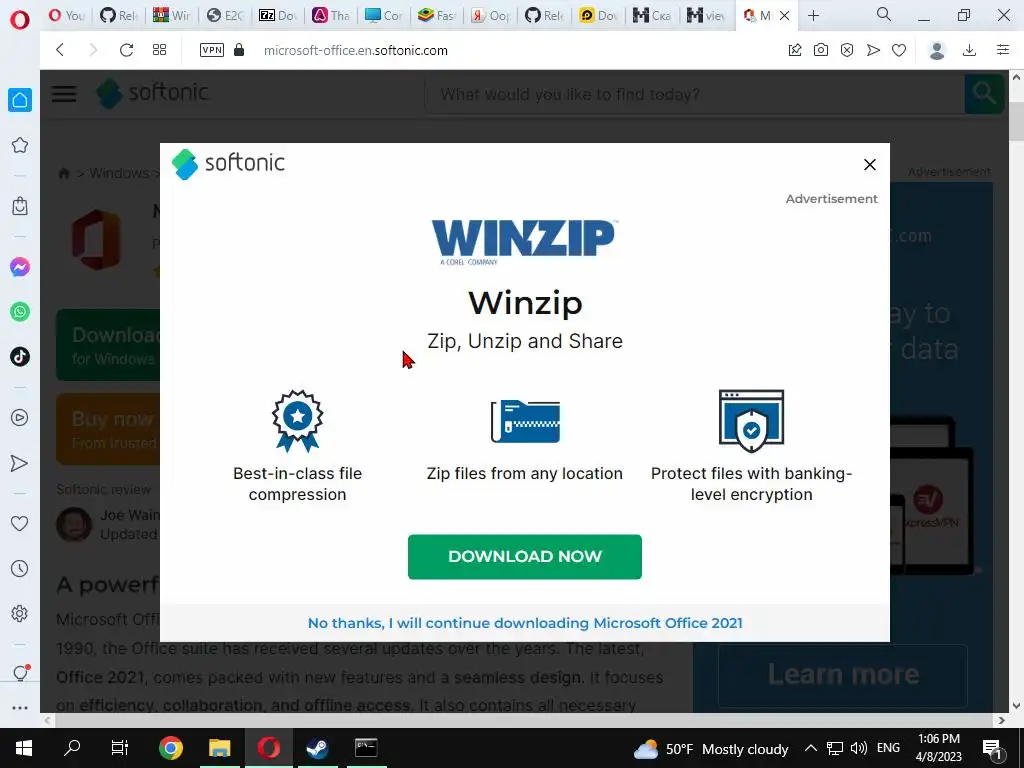Show hidden system tray icons
Image resolution: width=1024 pixels, height=768 pixels.
pos(810,748)
